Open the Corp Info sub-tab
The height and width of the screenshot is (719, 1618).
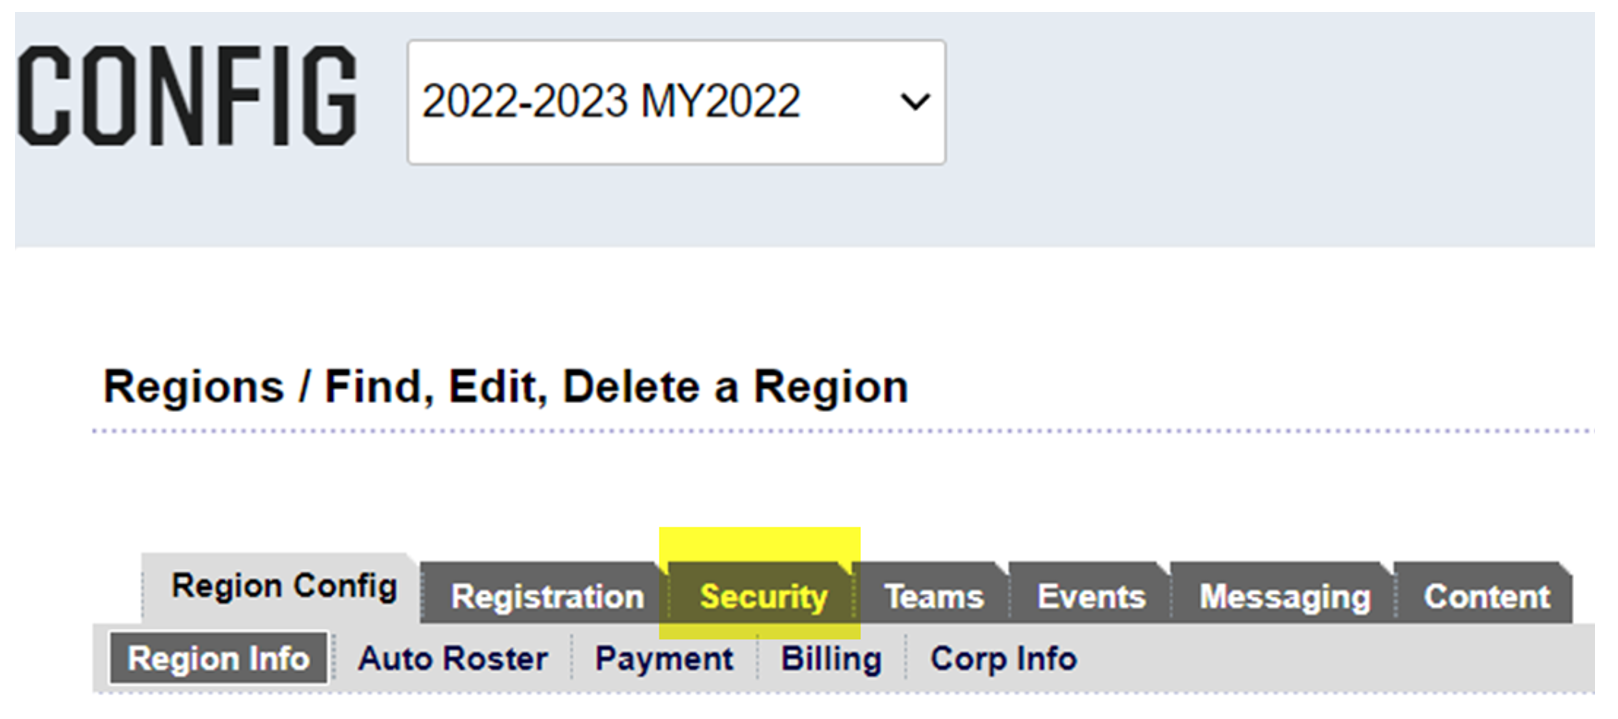pyautogui.click(x=1003, y=659)
